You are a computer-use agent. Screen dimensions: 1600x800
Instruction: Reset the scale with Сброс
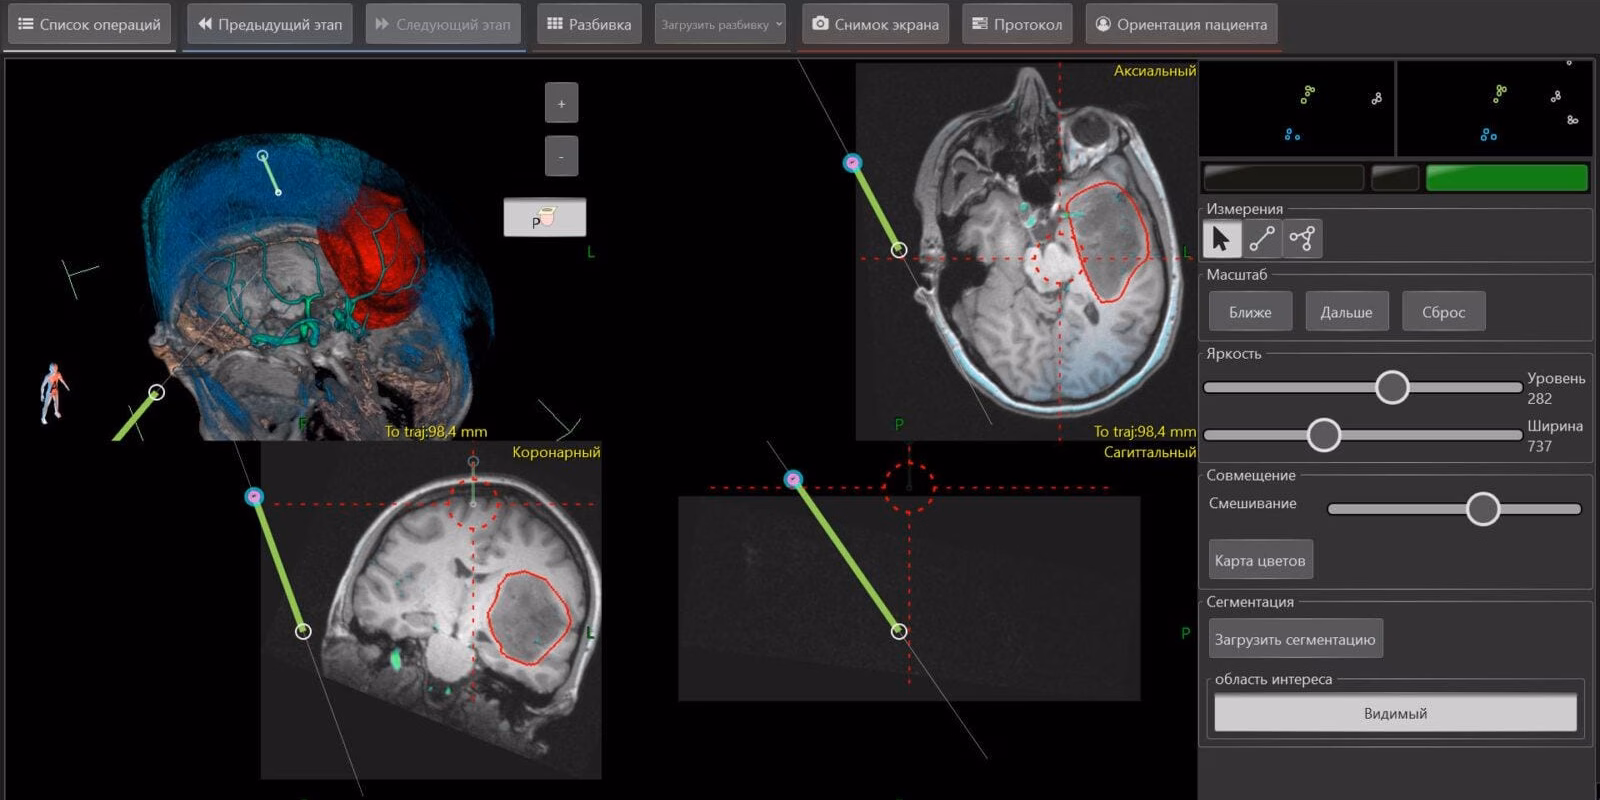point(1443,312)
